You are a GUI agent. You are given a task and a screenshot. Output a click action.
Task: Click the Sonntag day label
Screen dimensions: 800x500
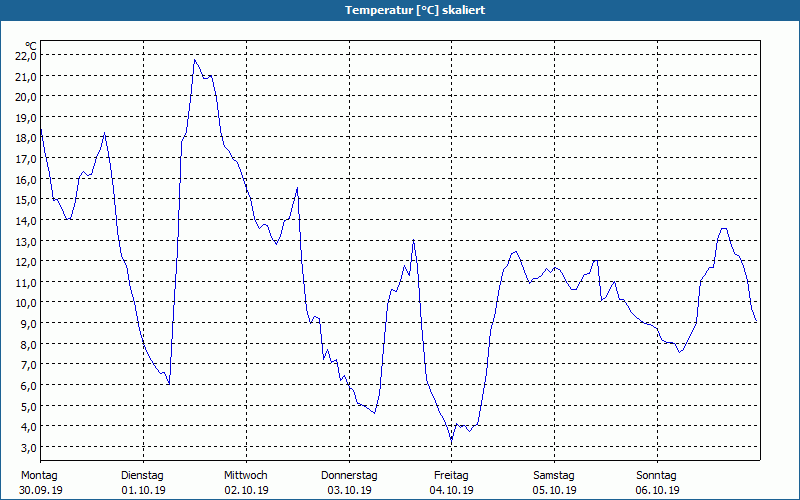click(657, 476)
